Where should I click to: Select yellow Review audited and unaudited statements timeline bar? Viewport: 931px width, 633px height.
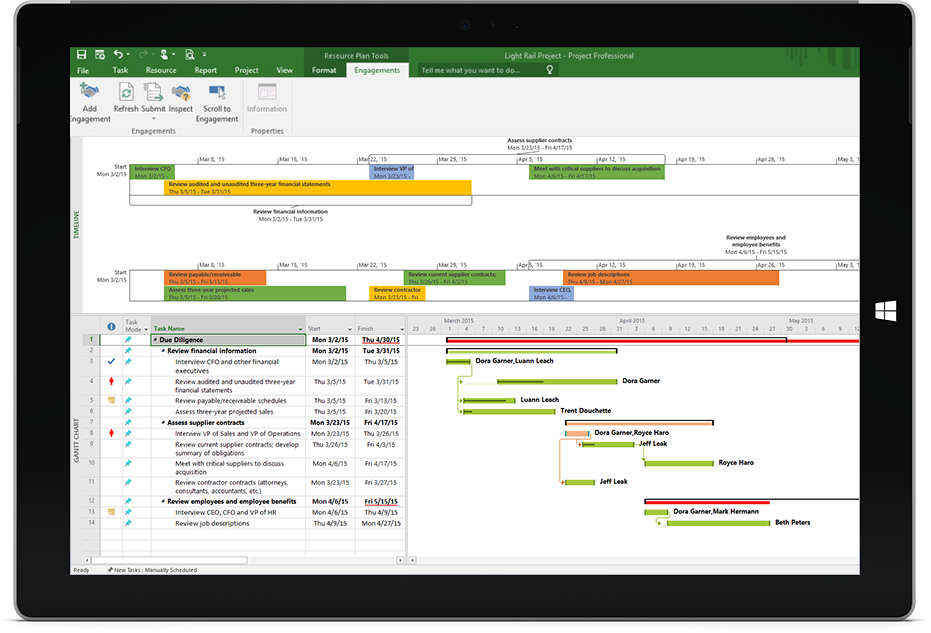click(x=318, y=188)
